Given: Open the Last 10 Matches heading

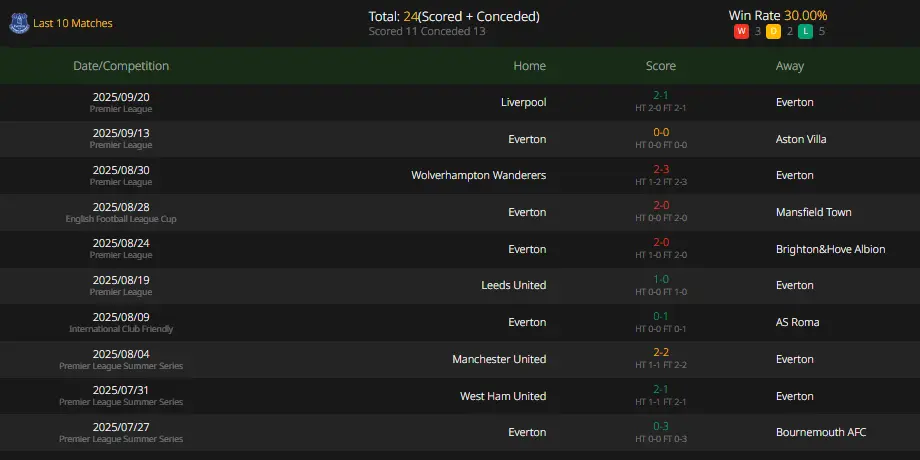Looking at the screenshot, I should (73, 23).
